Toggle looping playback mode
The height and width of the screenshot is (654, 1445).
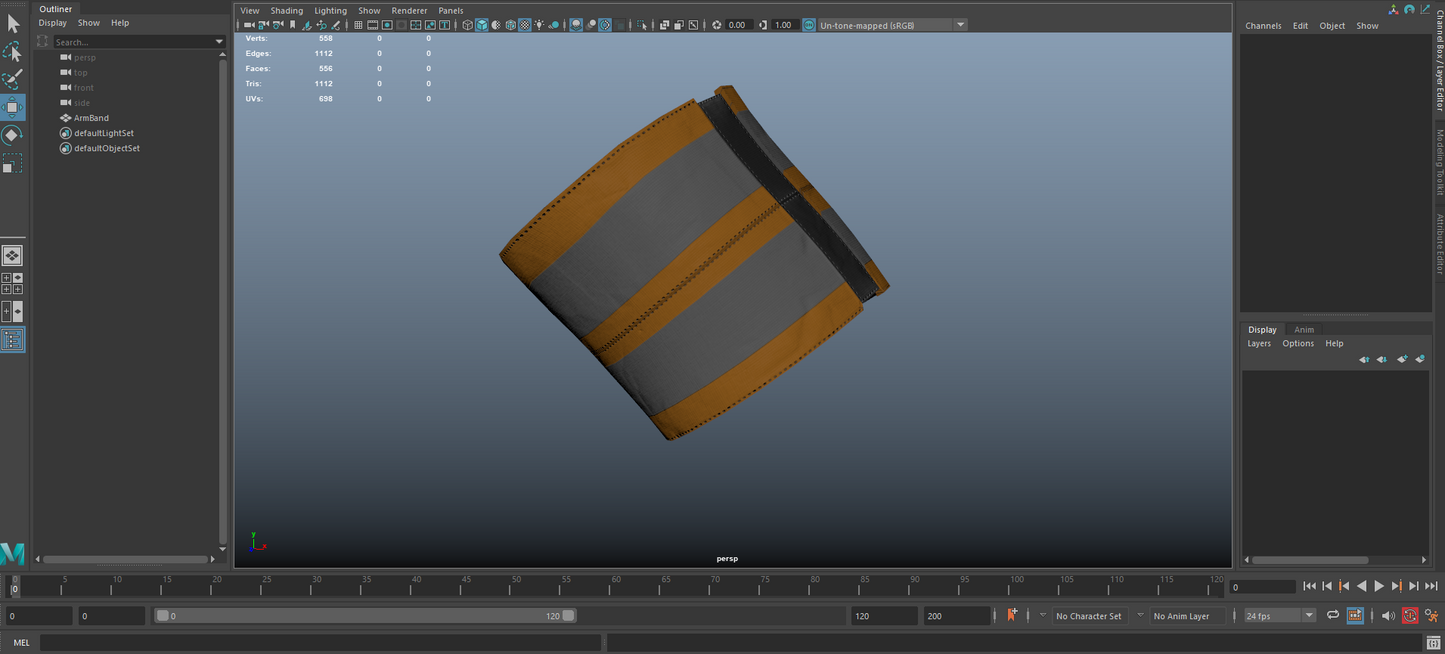tap(1332, 616)
